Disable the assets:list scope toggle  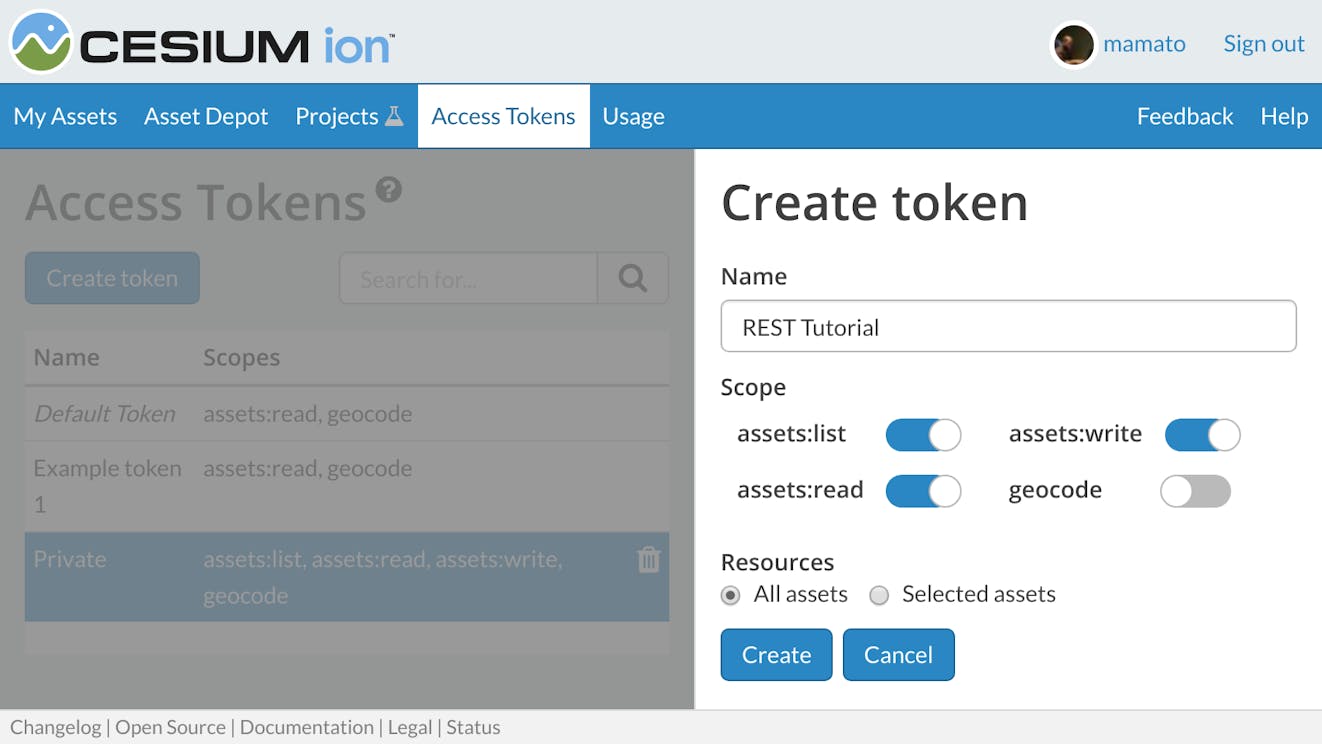(x=923, y=434)
